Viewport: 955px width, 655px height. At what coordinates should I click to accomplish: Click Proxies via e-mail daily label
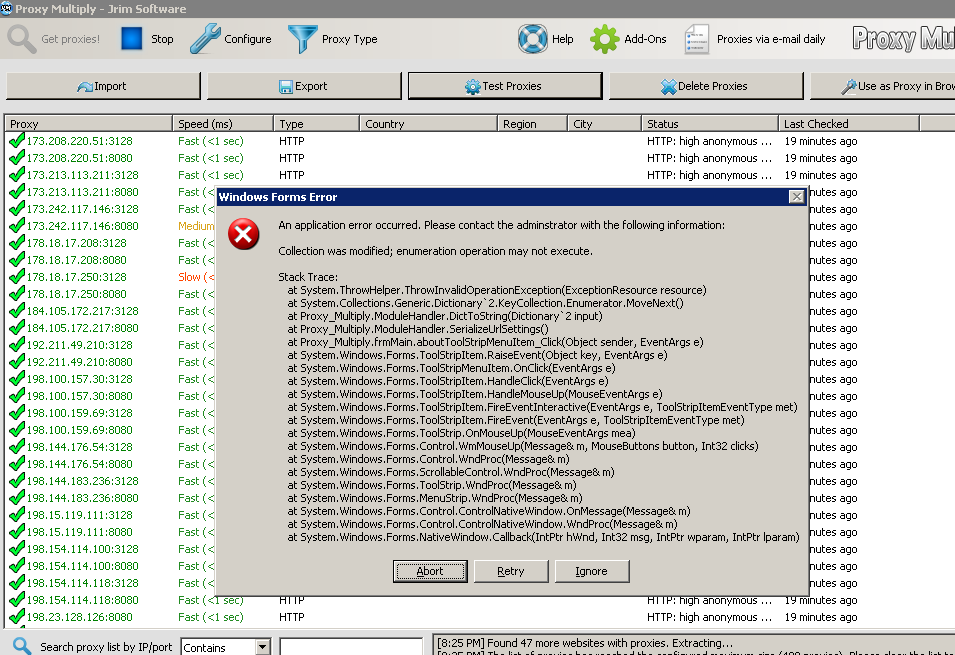(x=771, y=39)
